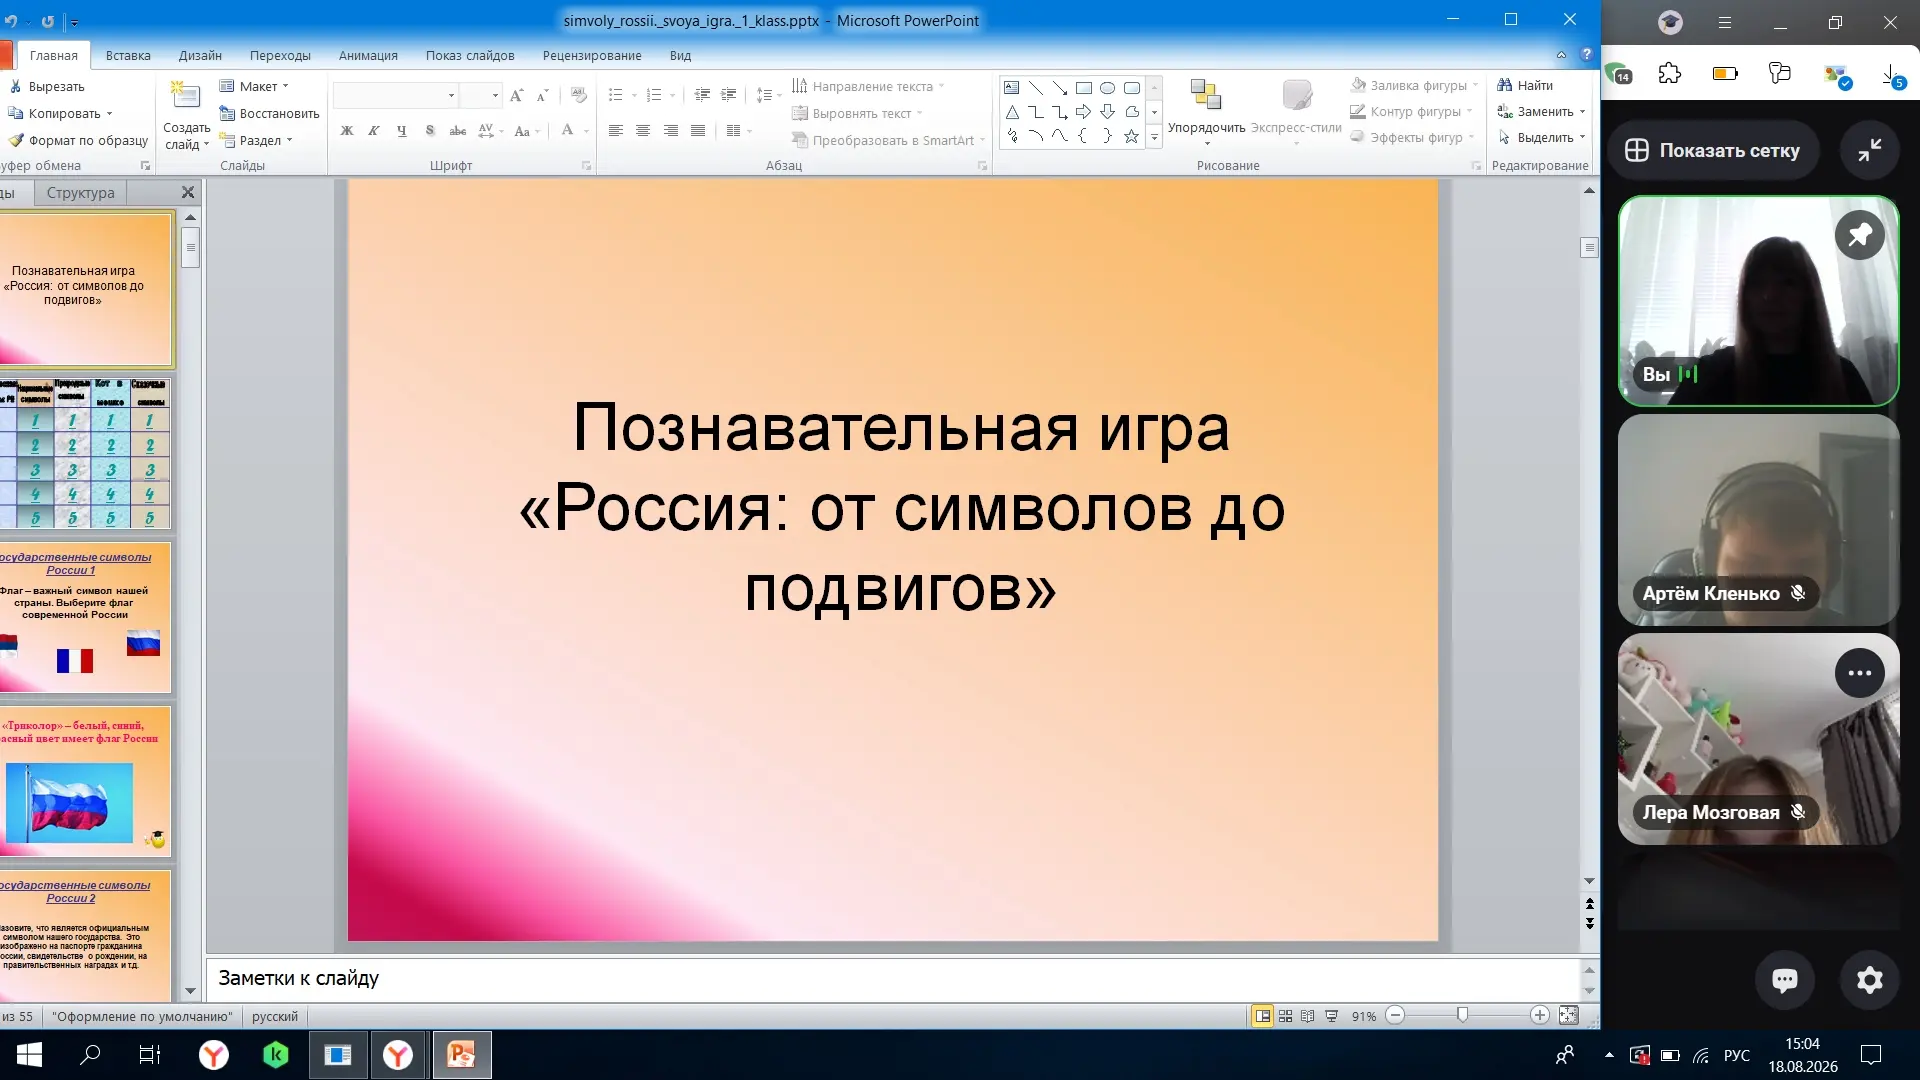Screen dimensions: 1920x1080
Task: Click the Cut (Вырезать) scissors icon
Action: coord(16,87)
